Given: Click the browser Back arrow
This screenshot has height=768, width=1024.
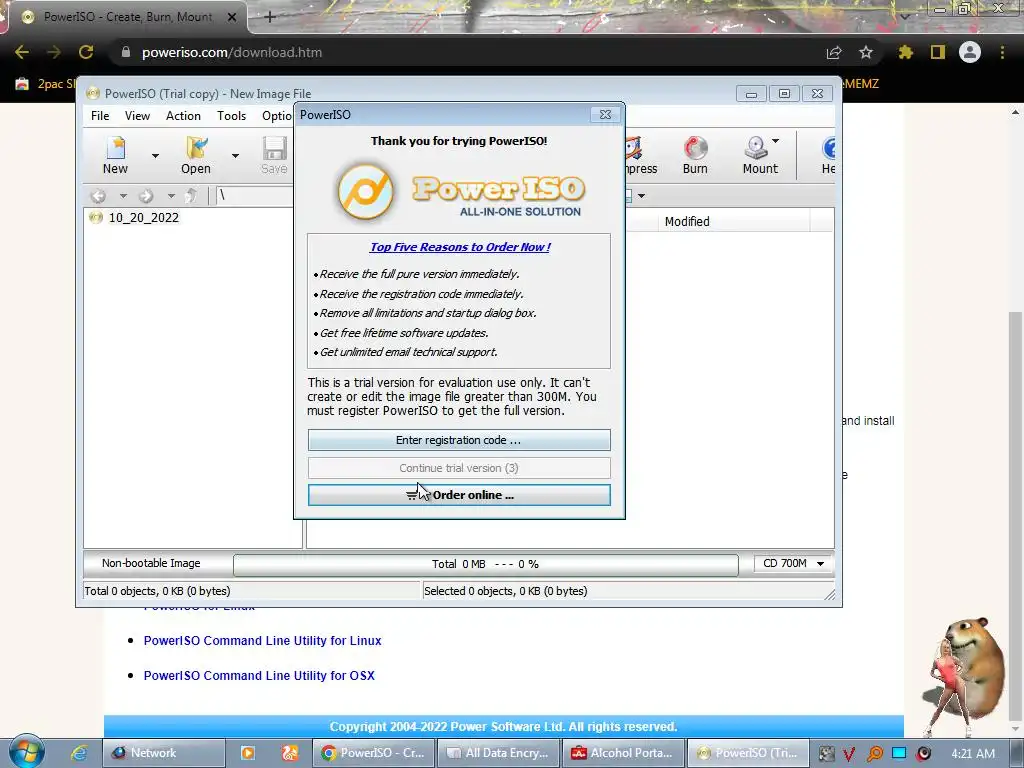Looking at the screenshot, I should 22,52.
